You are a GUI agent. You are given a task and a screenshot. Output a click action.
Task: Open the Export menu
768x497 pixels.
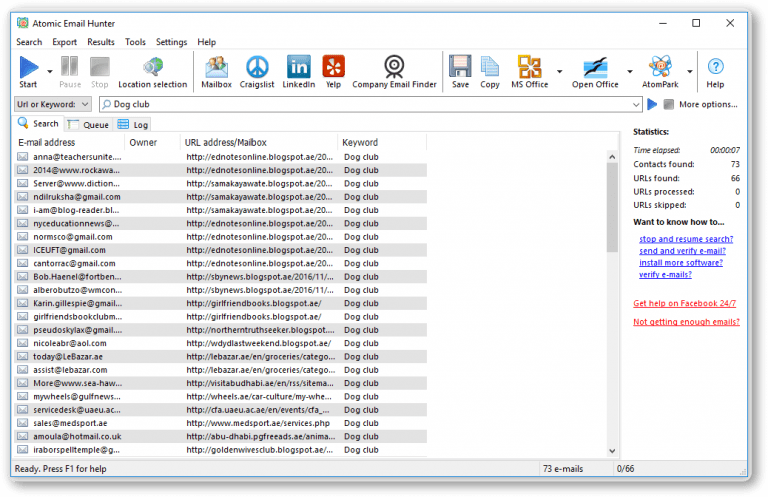(64, 42)
